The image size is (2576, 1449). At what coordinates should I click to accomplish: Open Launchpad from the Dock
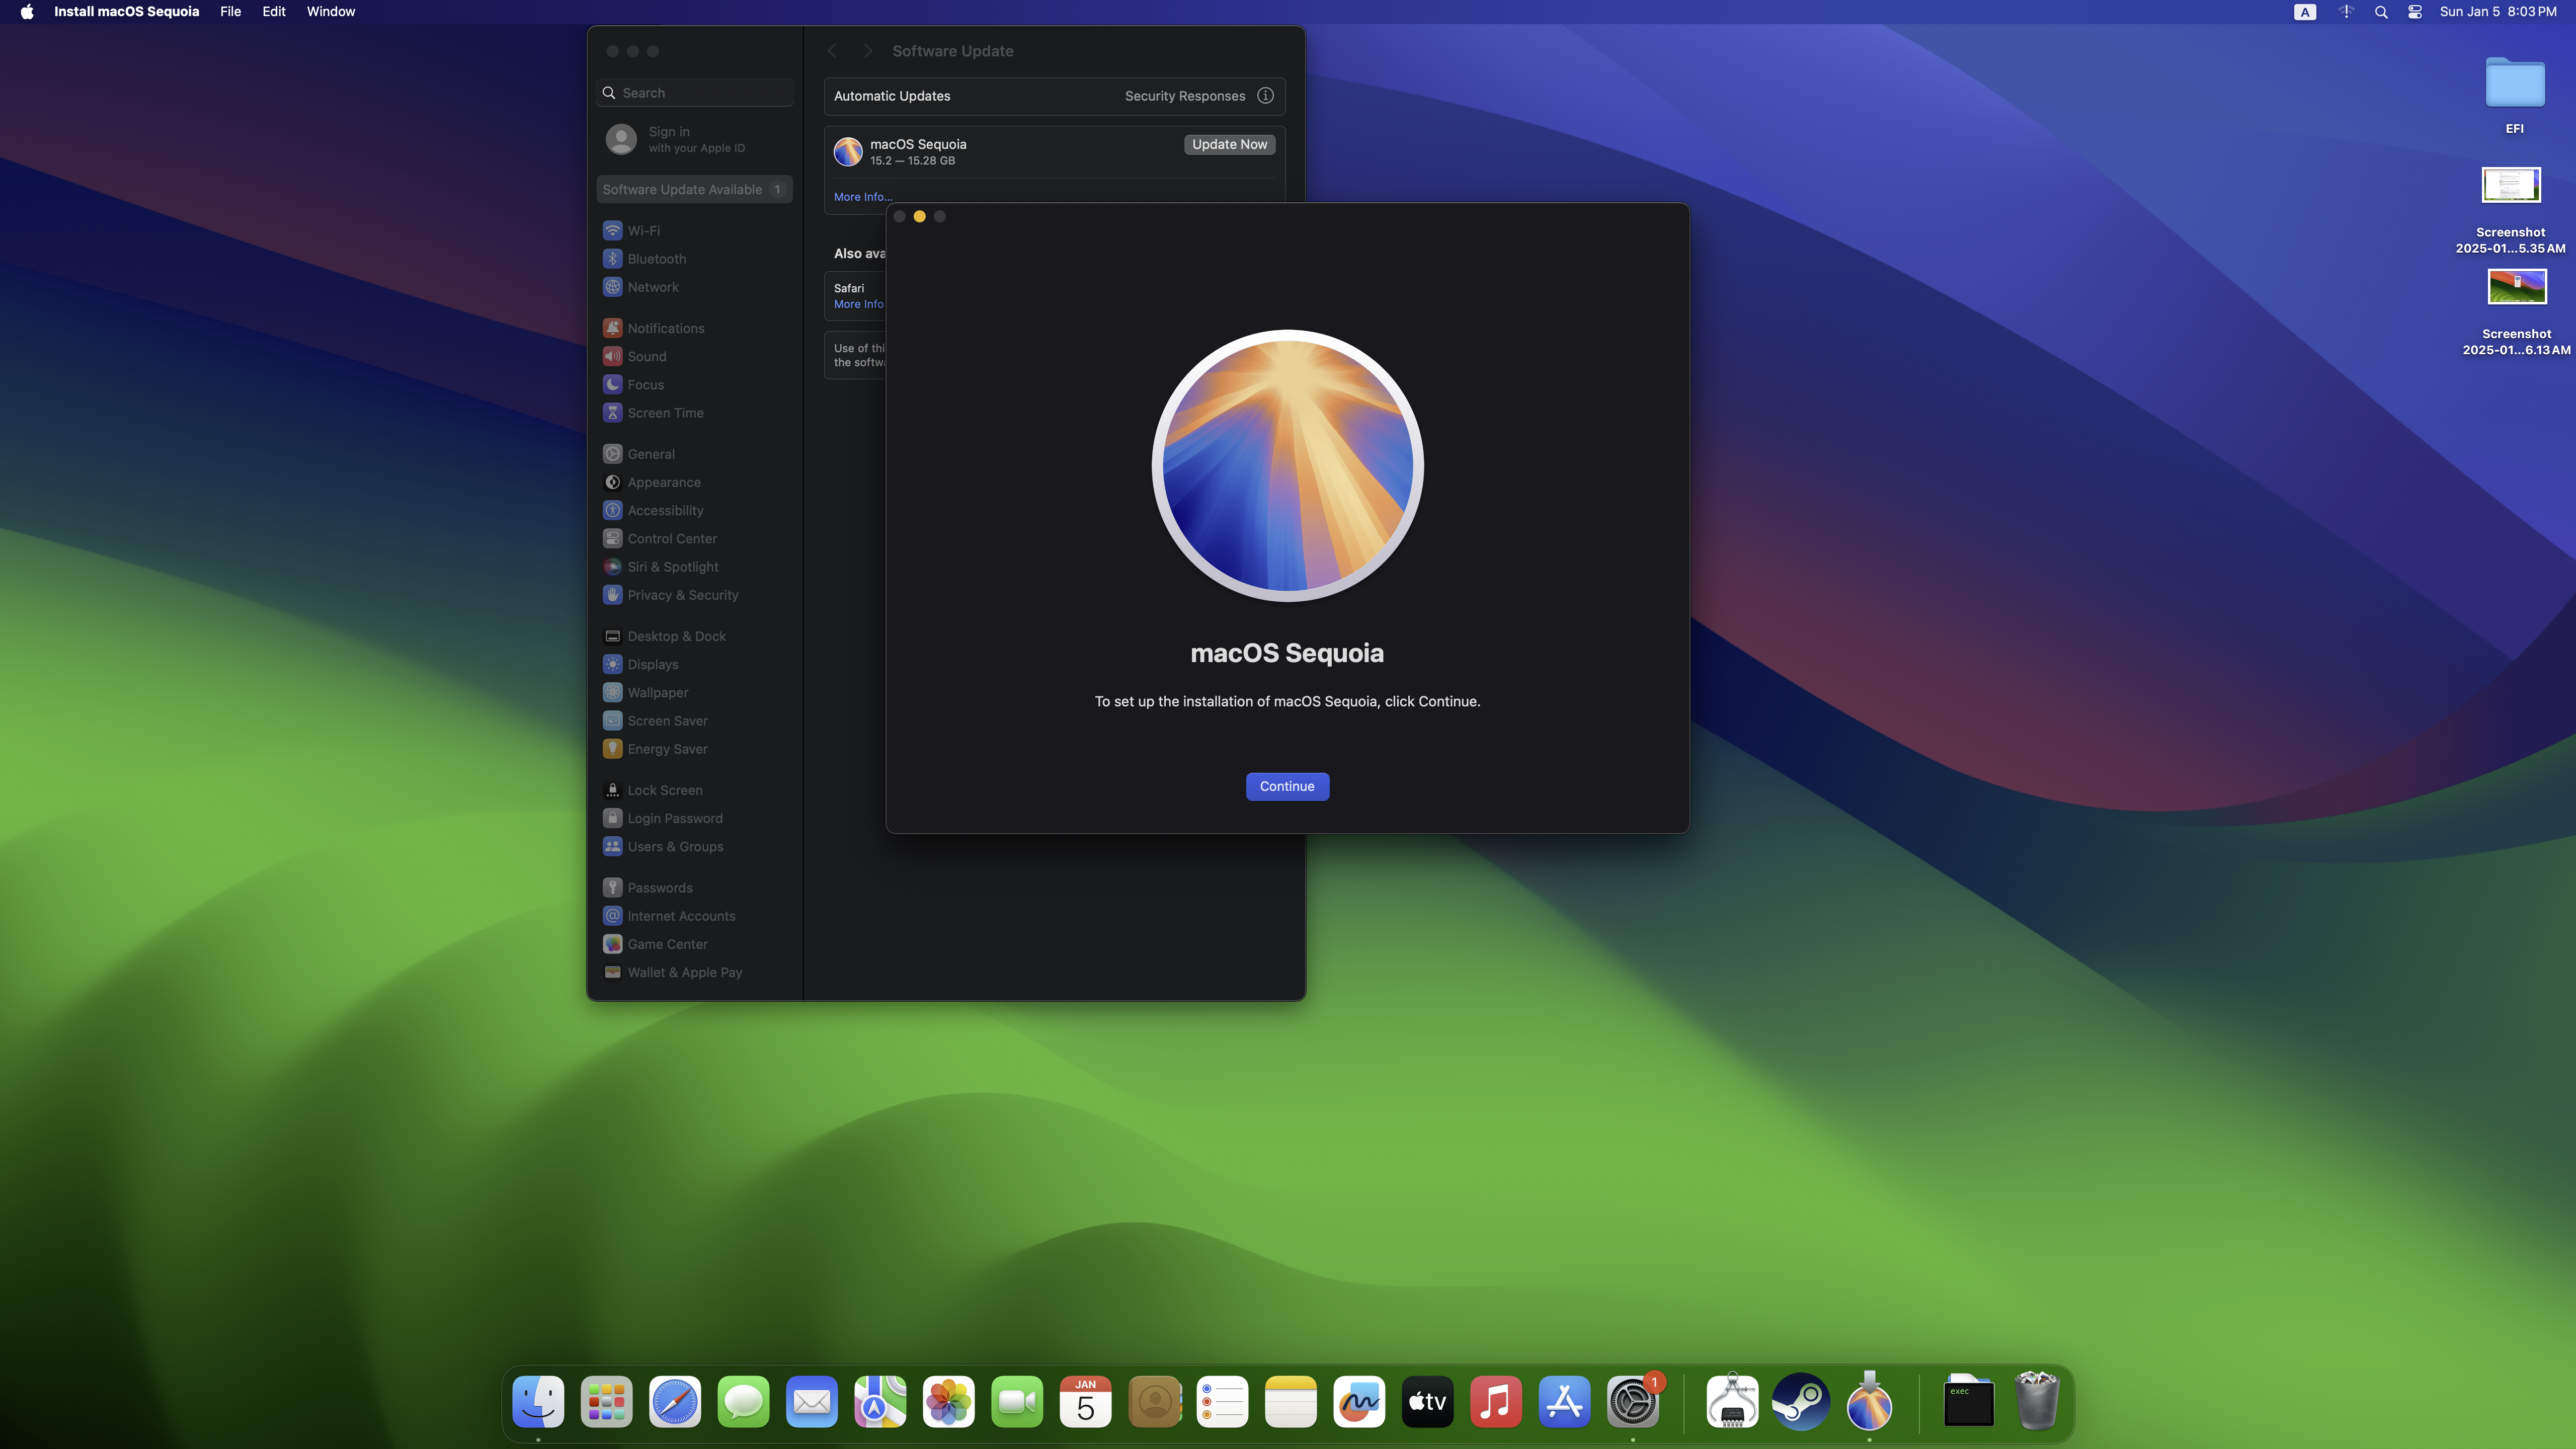pyautogui.click(x=606, y=1402)
